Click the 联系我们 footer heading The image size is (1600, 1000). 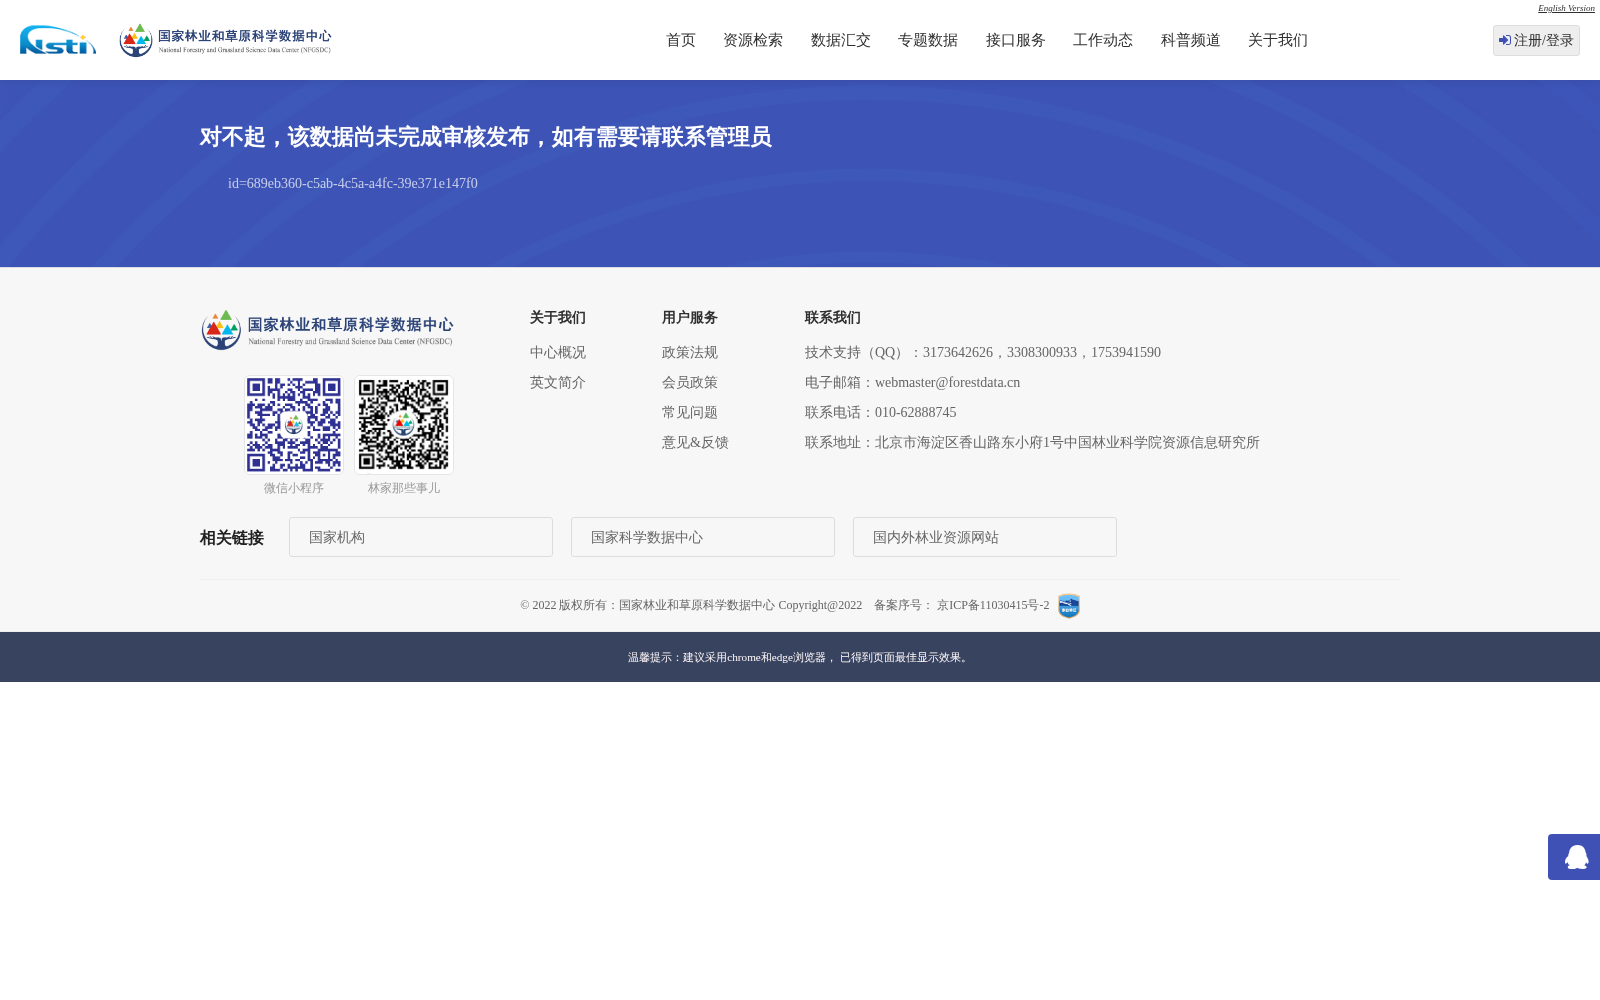(x=833, y=318)
